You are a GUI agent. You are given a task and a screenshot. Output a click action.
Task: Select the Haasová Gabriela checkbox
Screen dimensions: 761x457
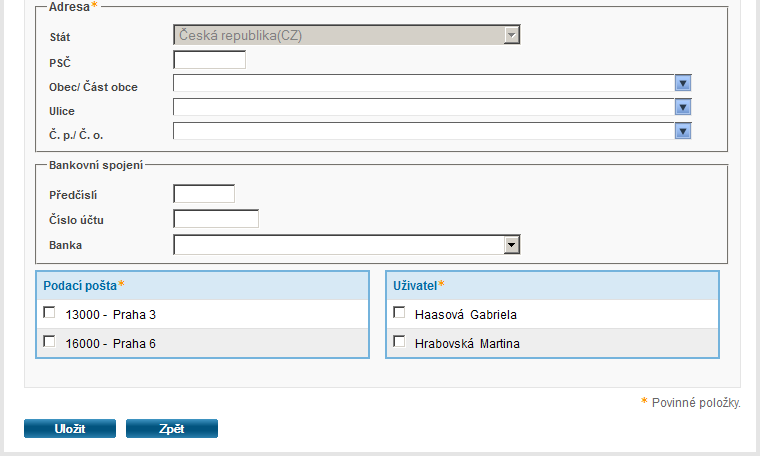400,313
